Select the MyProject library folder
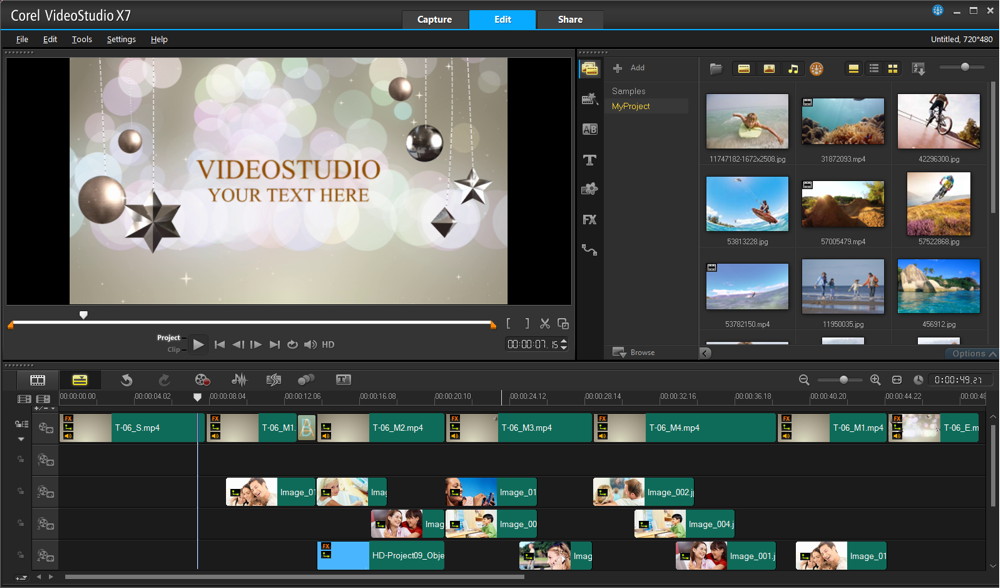 631,107
